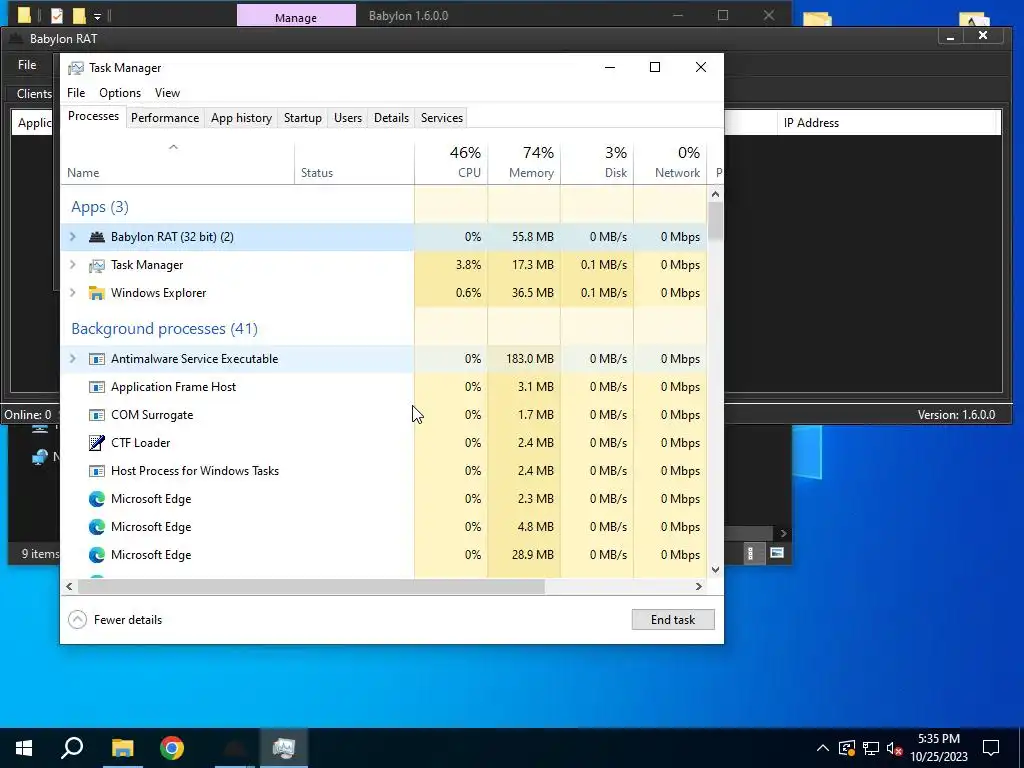Viewport: 1024px width, 768px height.
Task: Open the Options menu in Task Manager
Action: [120, 93]
